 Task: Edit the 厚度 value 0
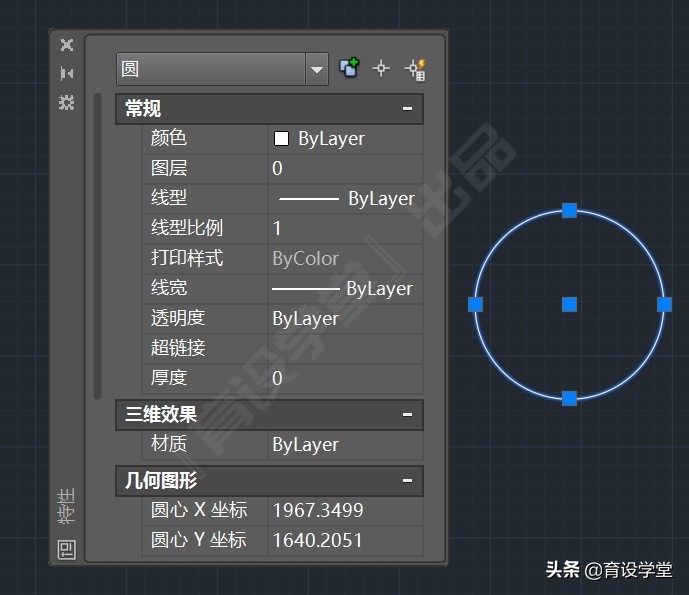[345, 378]
